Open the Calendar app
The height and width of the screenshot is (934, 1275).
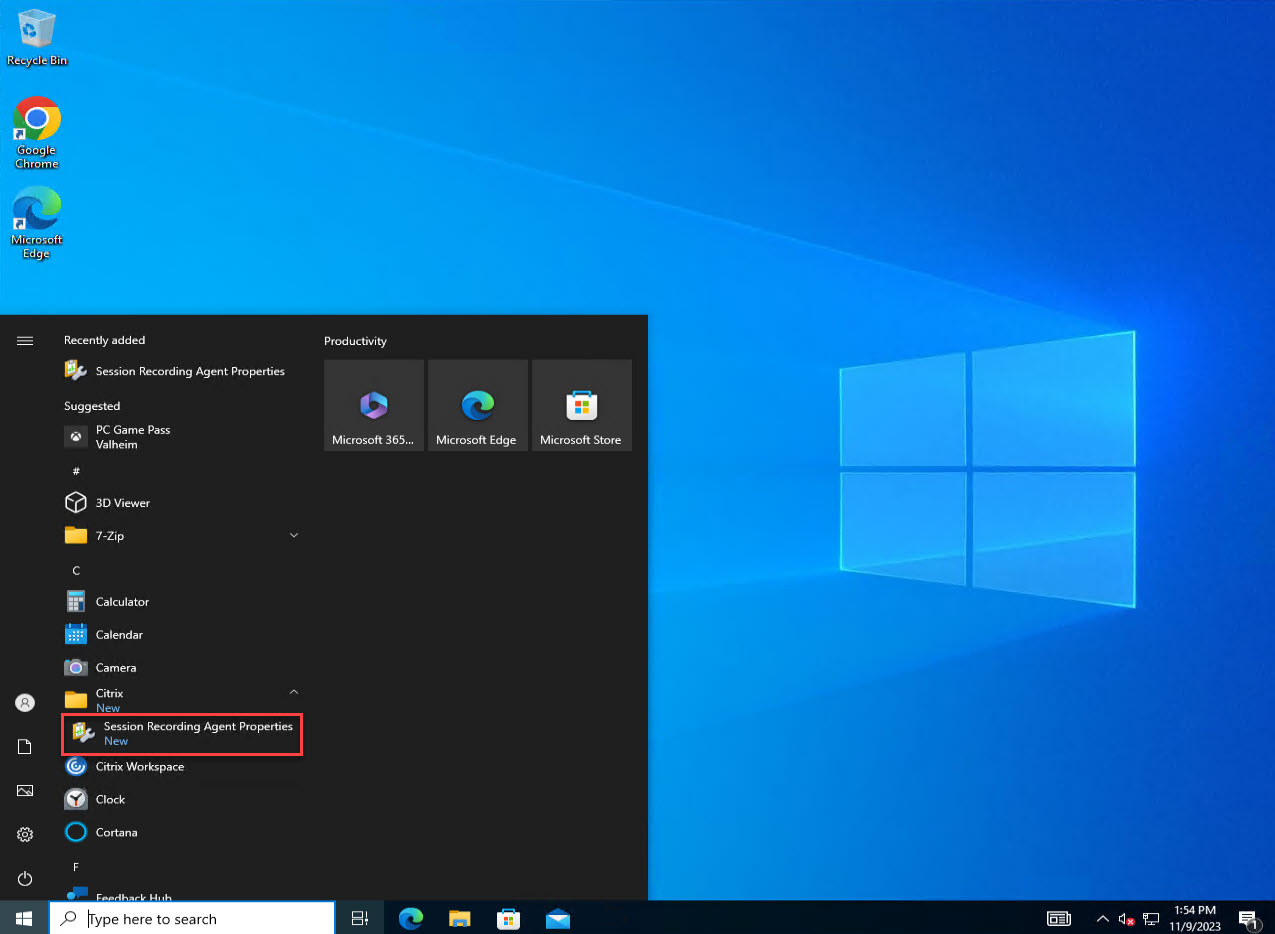[x=119, y=634]
